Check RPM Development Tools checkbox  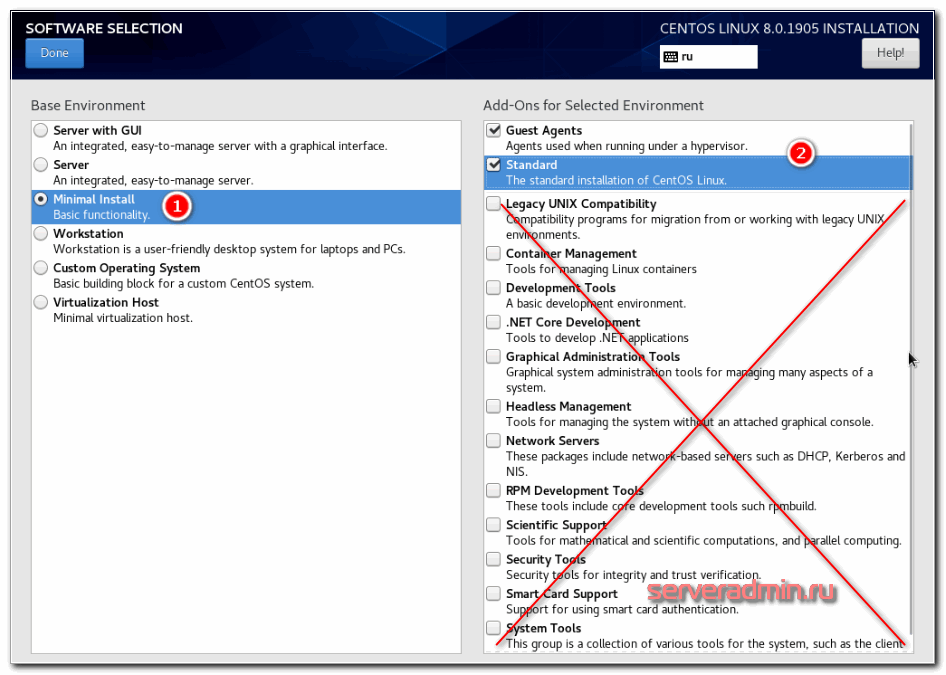(x=494, y=490)
